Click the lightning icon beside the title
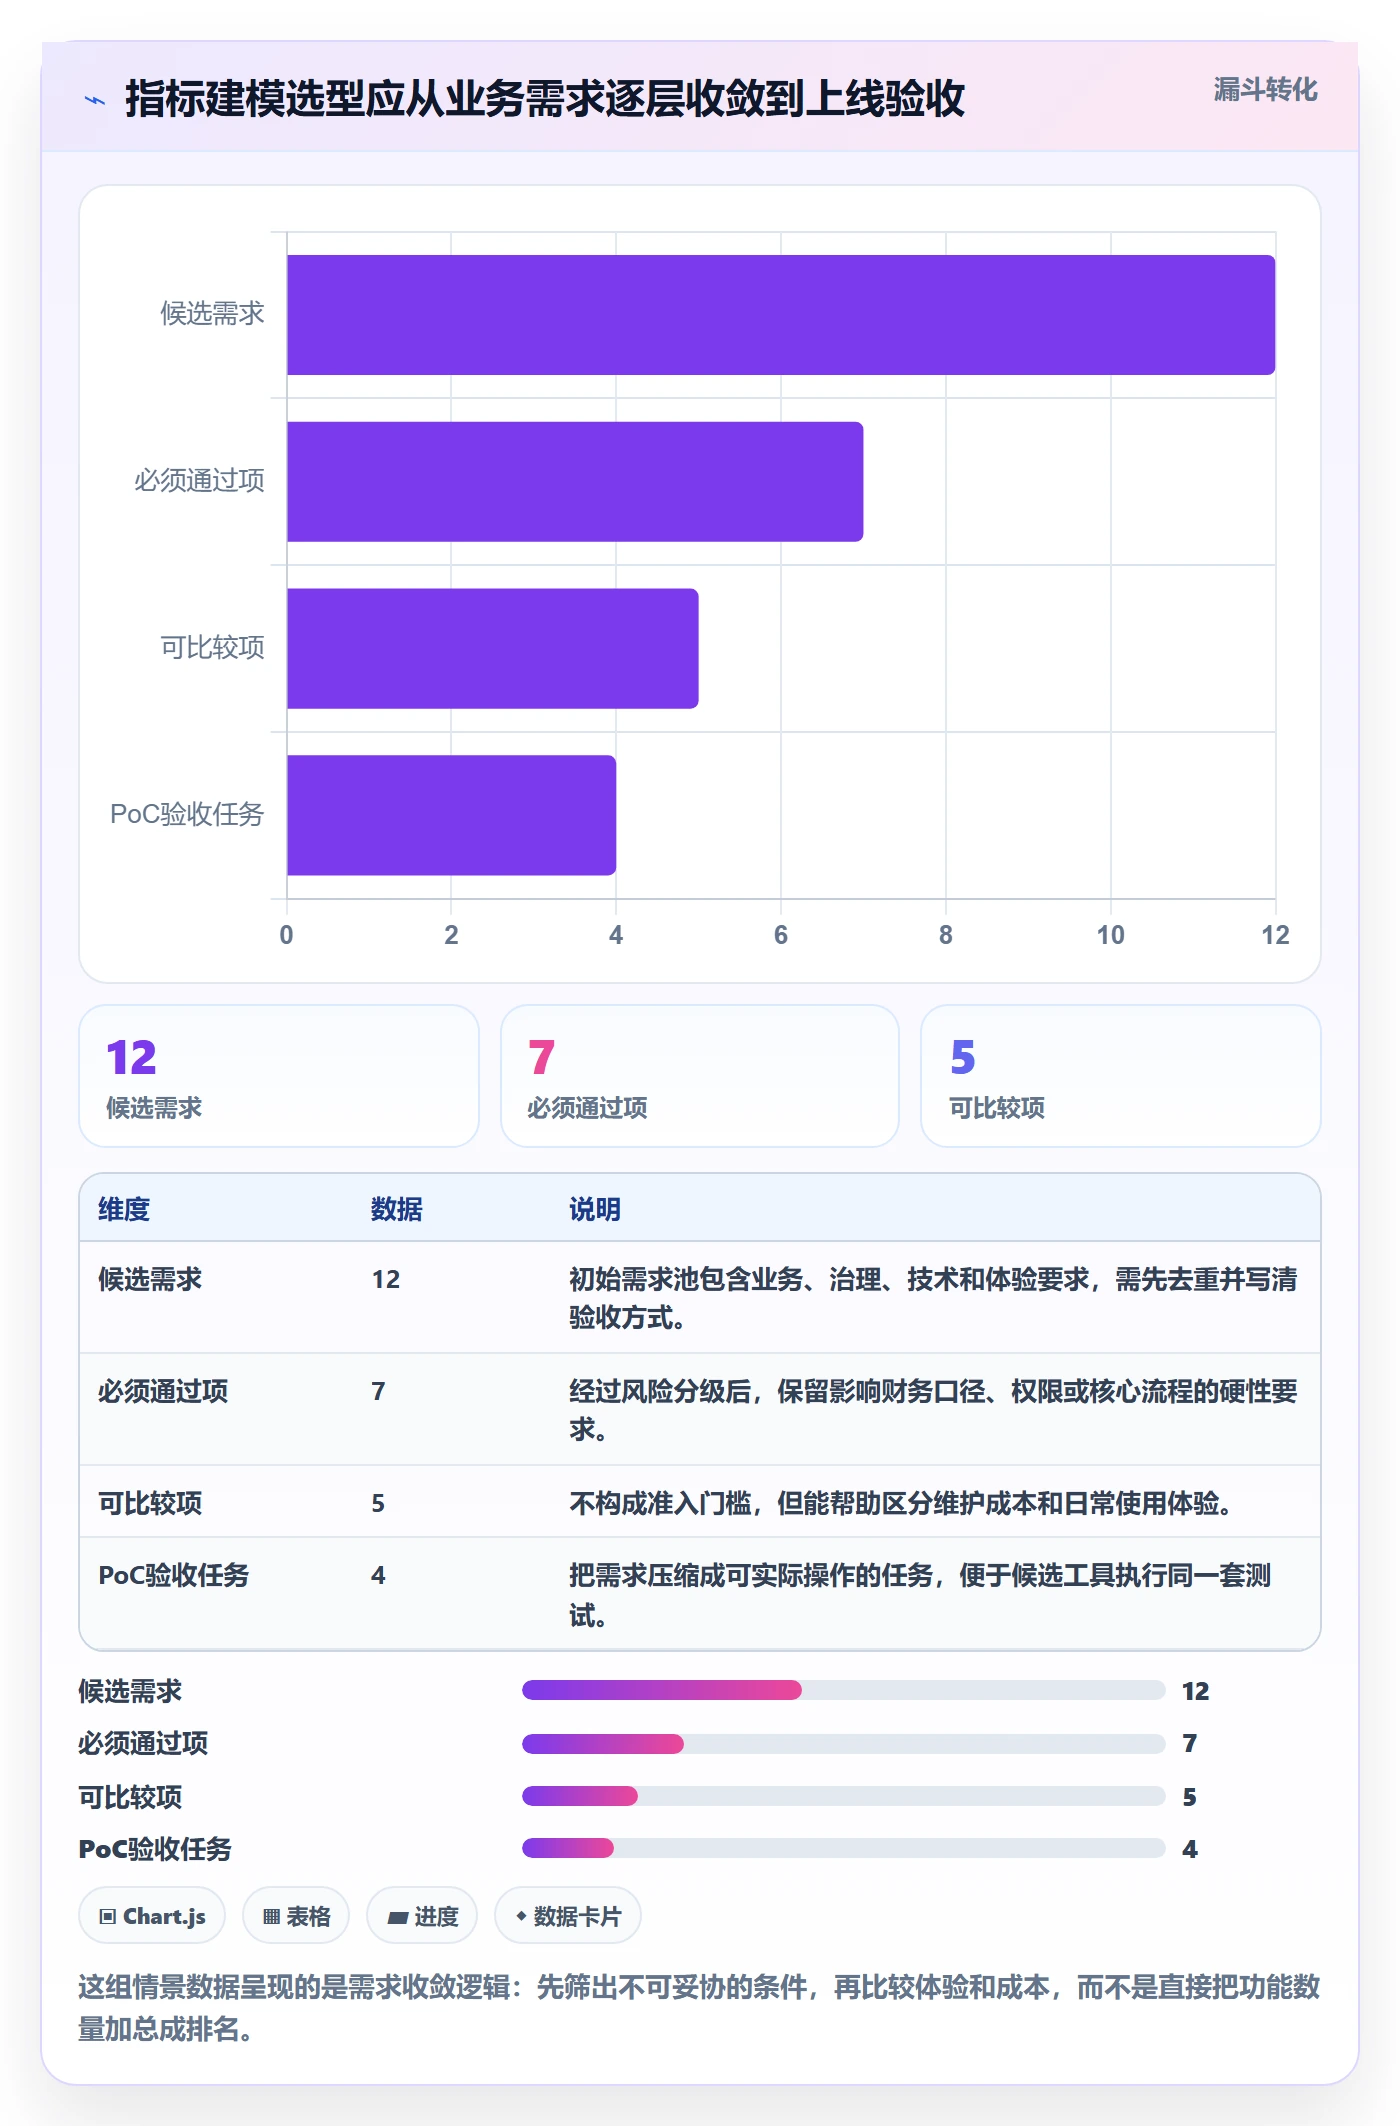This screenshot has width=1400, height=2126. [95, 100]
